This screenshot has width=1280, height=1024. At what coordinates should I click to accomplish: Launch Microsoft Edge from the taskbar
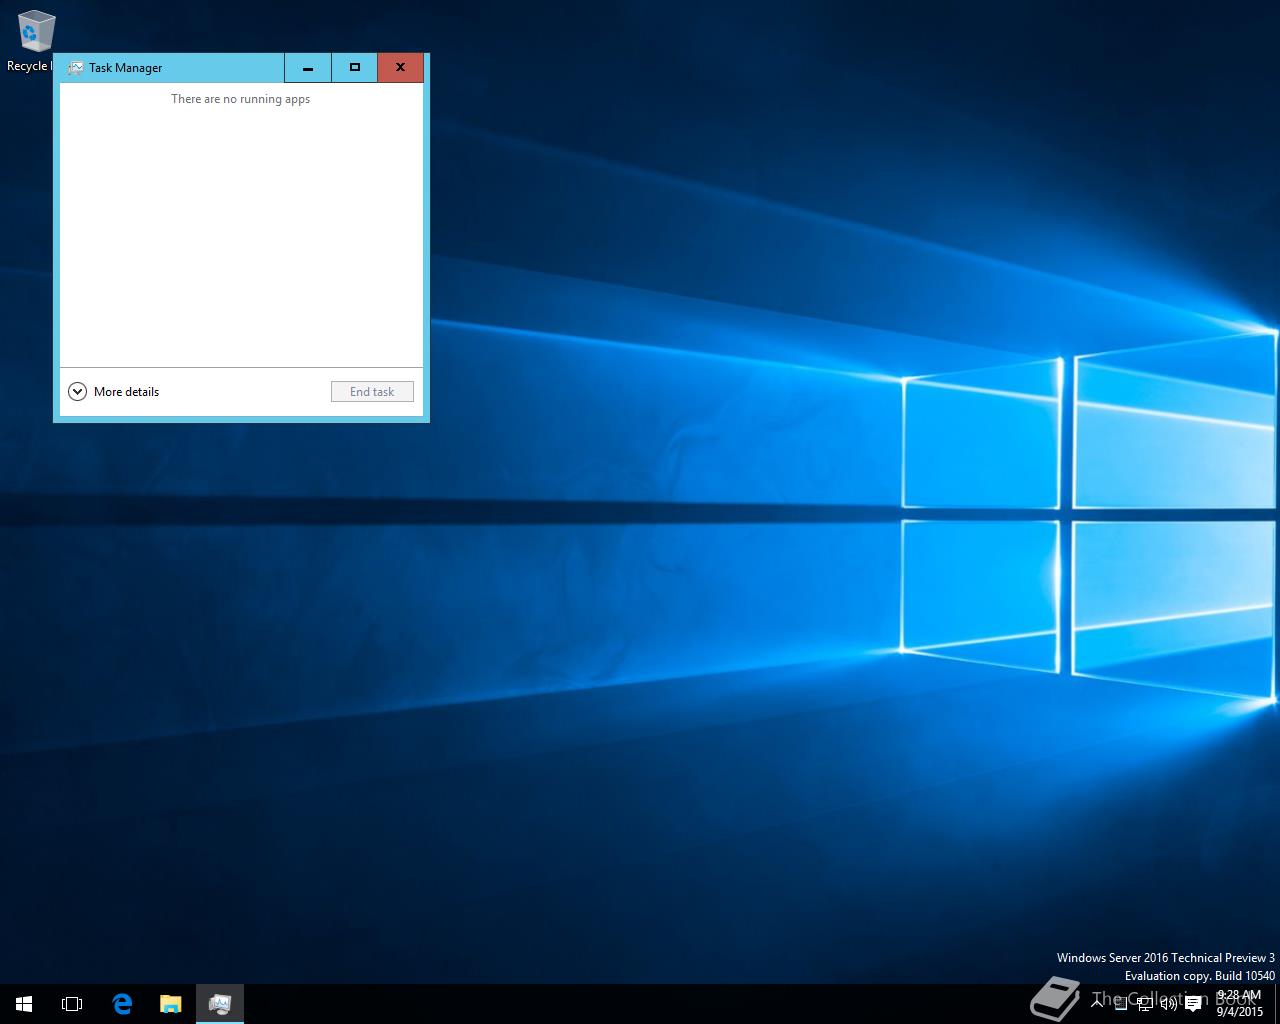point(122,1004)
